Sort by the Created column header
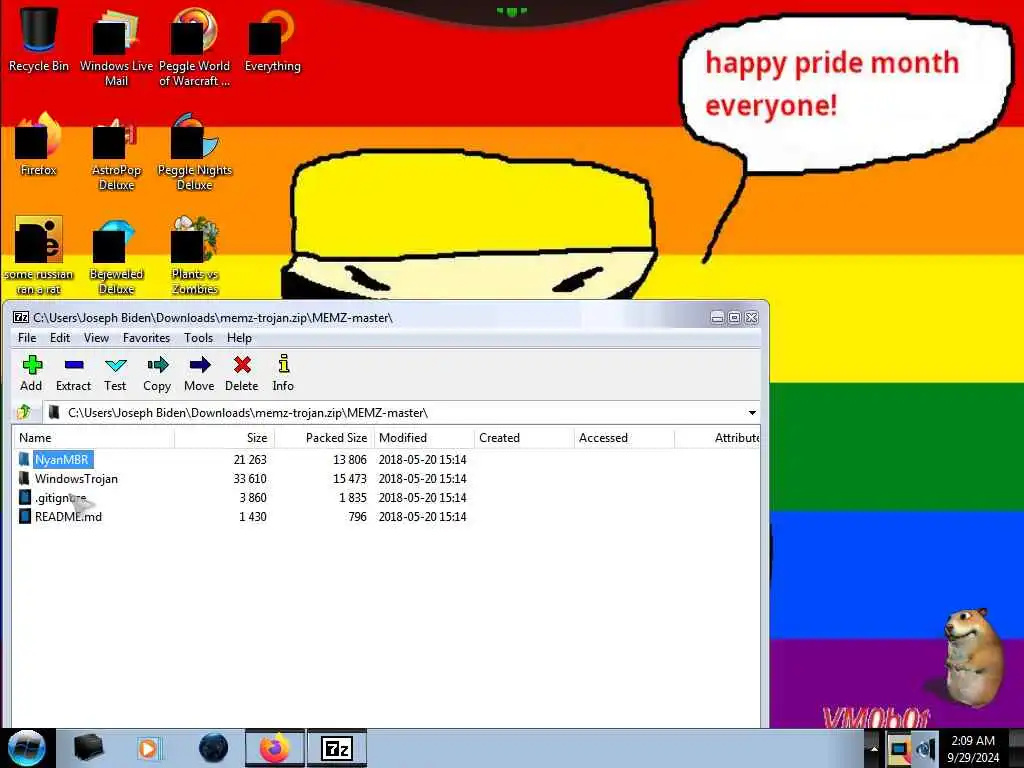Viewport: 1024px width, 768px height. pos(524,438)
